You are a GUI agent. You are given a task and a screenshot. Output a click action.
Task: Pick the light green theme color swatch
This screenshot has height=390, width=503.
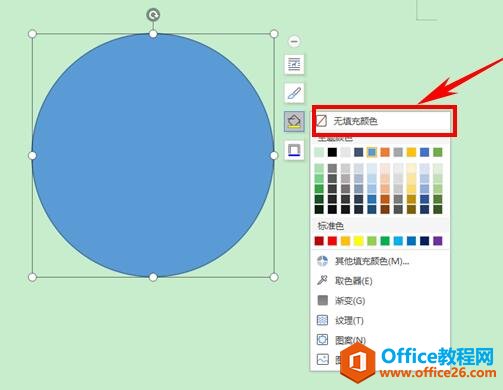tap(319, 152)
